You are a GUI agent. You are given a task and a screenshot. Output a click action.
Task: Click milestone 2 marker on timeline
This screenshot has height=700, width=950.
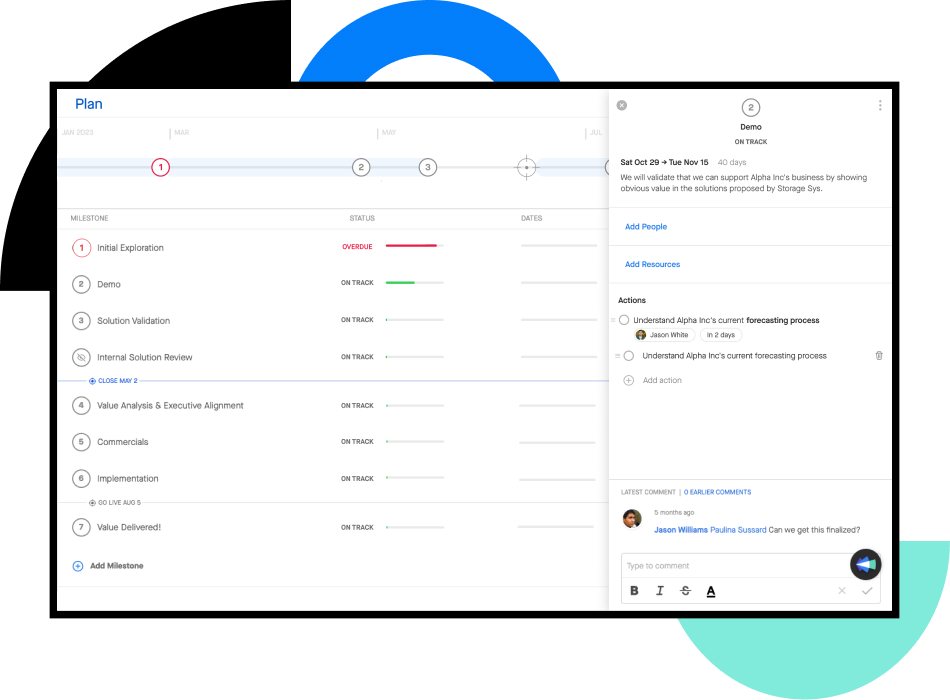(x=361, y=167)
